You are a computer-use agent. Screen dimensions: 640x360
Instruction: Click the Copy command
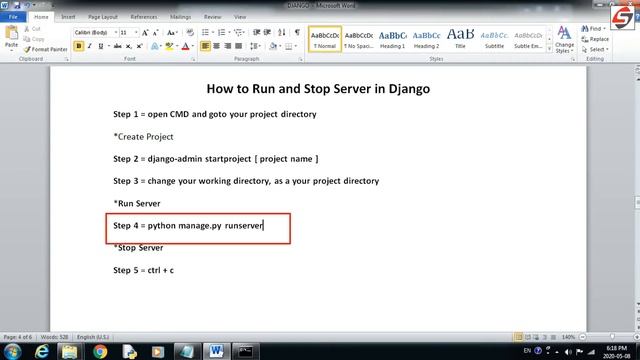33,39
